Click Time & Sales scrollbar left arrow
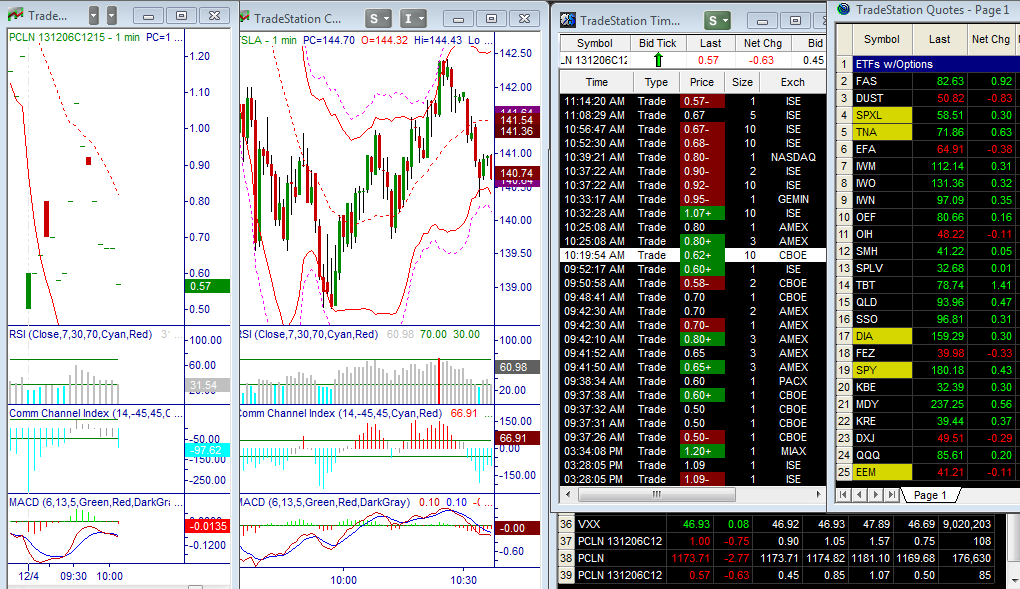The width and height of the screenshot is (1020, 589). pos(569,495)
